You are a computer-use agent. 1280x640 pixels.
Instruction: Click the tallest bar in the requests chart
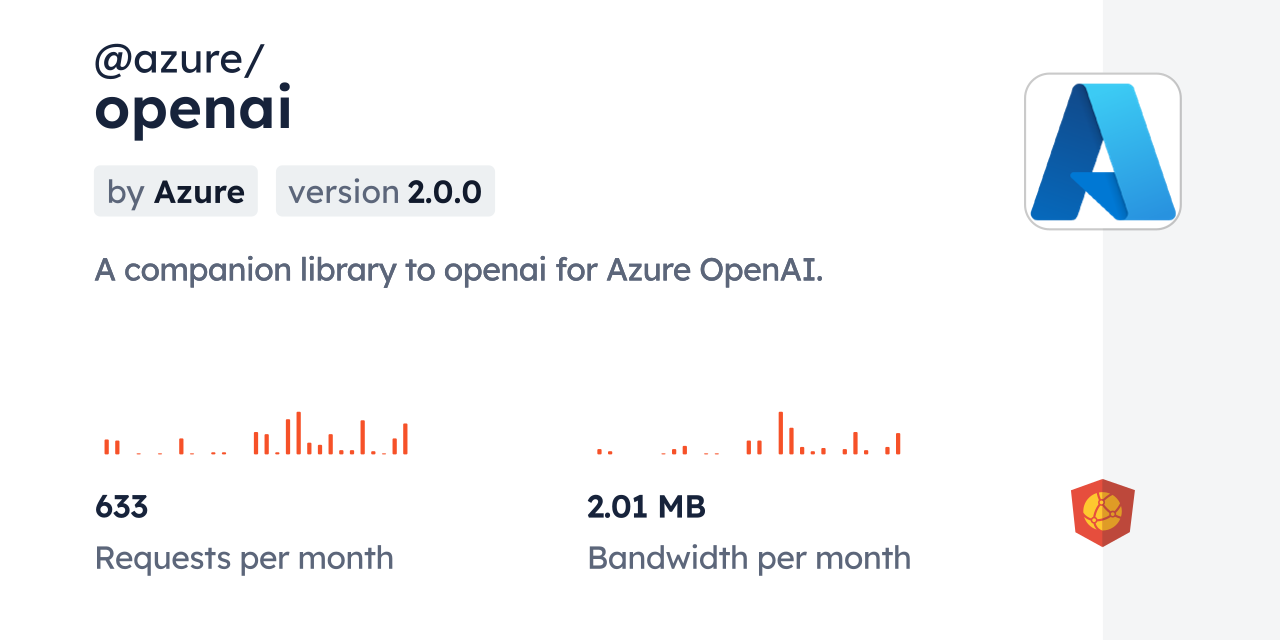[298, 433]
